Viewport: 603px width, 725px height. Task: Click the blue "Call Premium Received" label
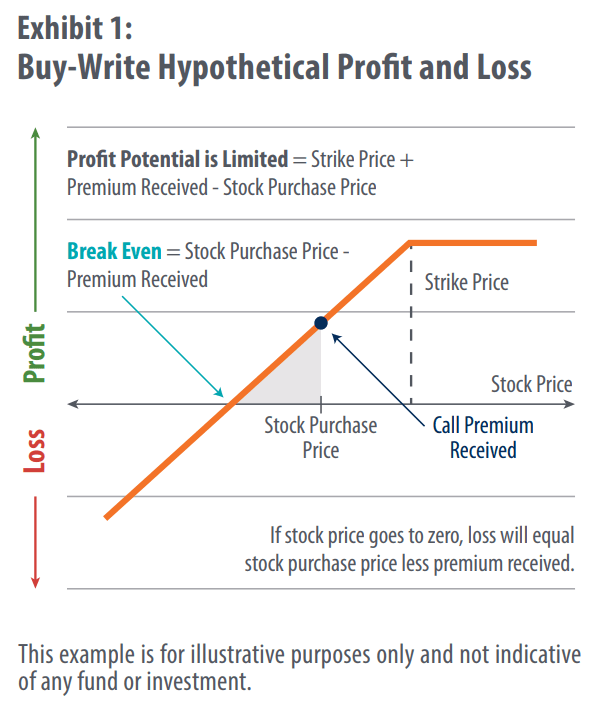coord(483,437)
